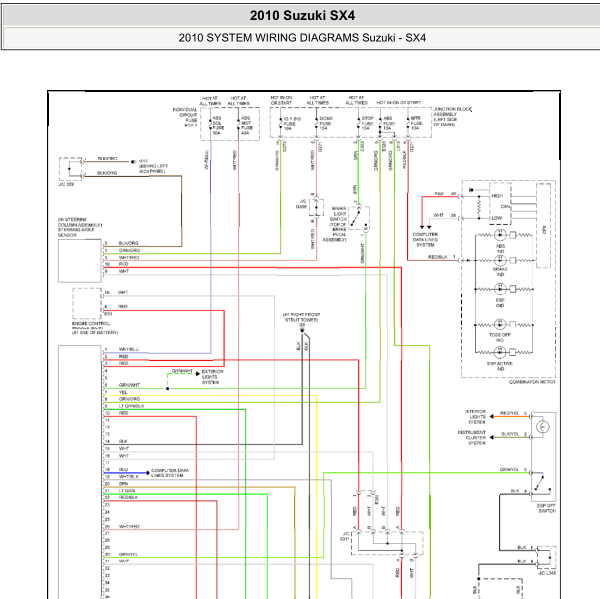Click the ESP indicator lamp symbol

pos(500,289)
